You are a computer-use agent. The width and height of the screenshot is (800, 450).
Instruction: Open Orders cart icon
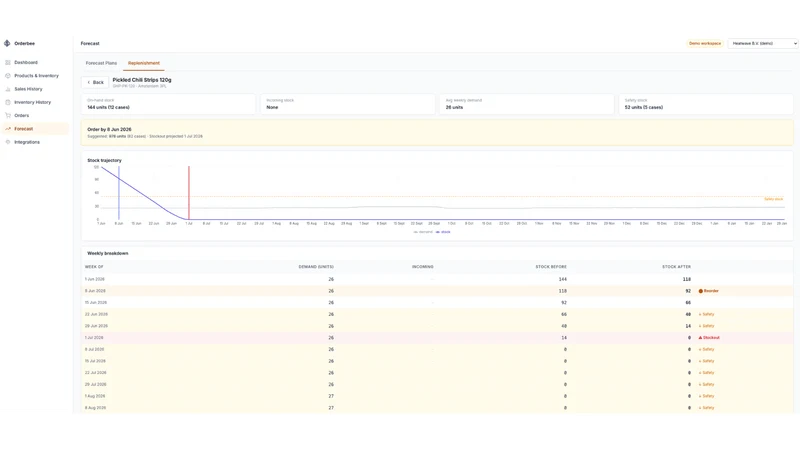click(8, 115)
